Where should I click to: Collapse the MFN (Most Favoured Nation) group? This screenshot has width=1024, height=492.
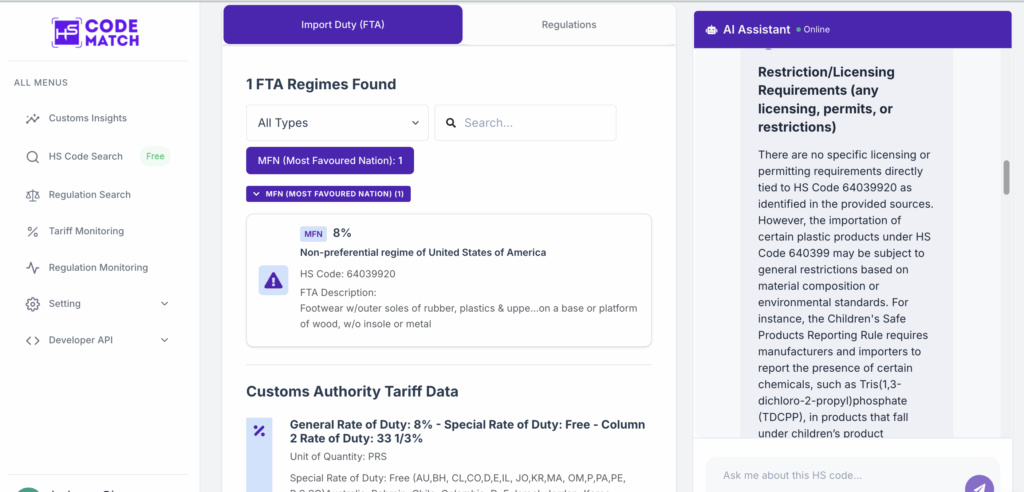(328, 194)
